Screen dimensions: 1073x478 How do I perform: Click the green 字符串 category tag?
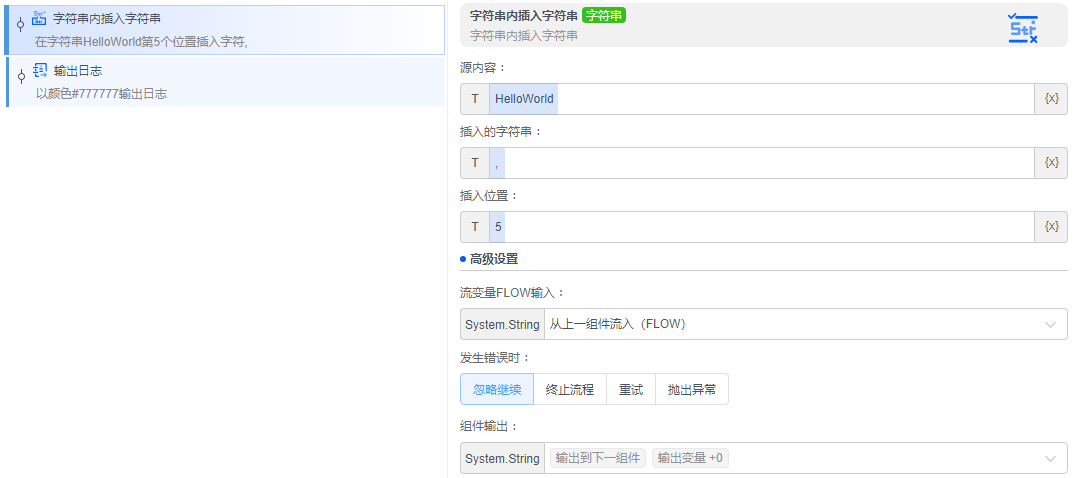click(604, 15)
